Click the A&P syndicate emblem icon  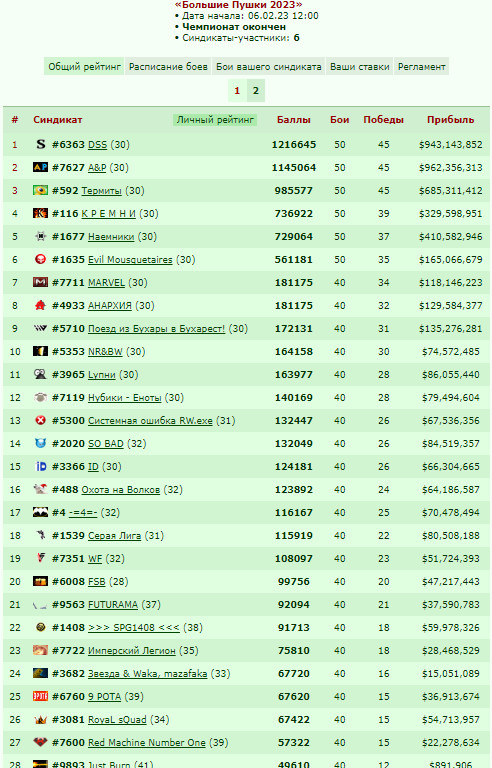[41, 168]
